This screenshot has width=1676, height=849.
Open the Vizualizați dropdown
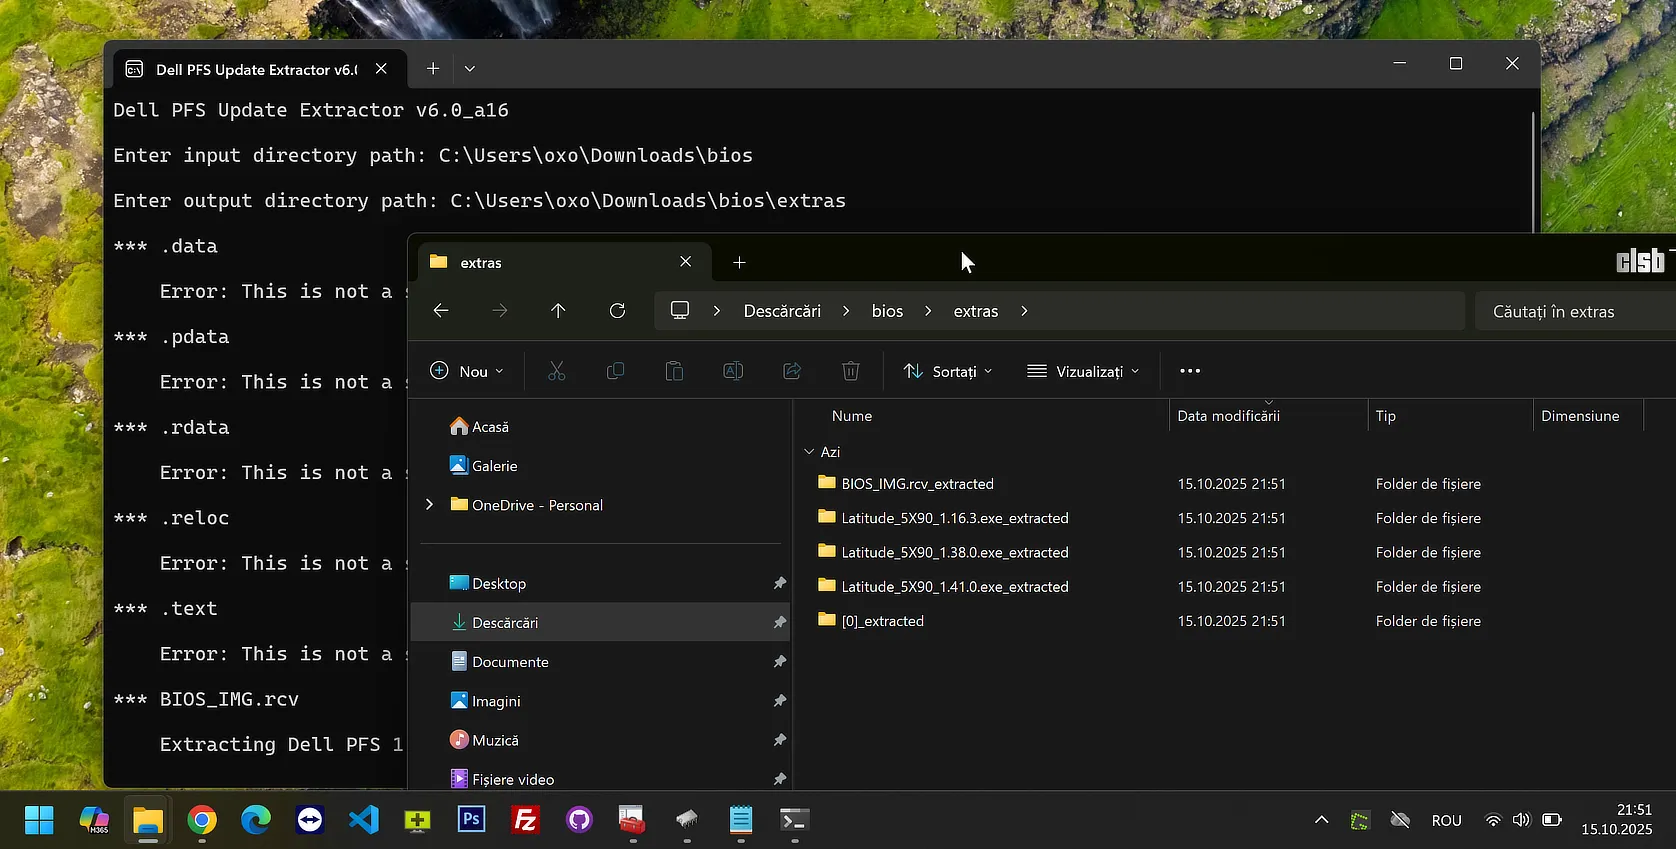point(1083,371)
